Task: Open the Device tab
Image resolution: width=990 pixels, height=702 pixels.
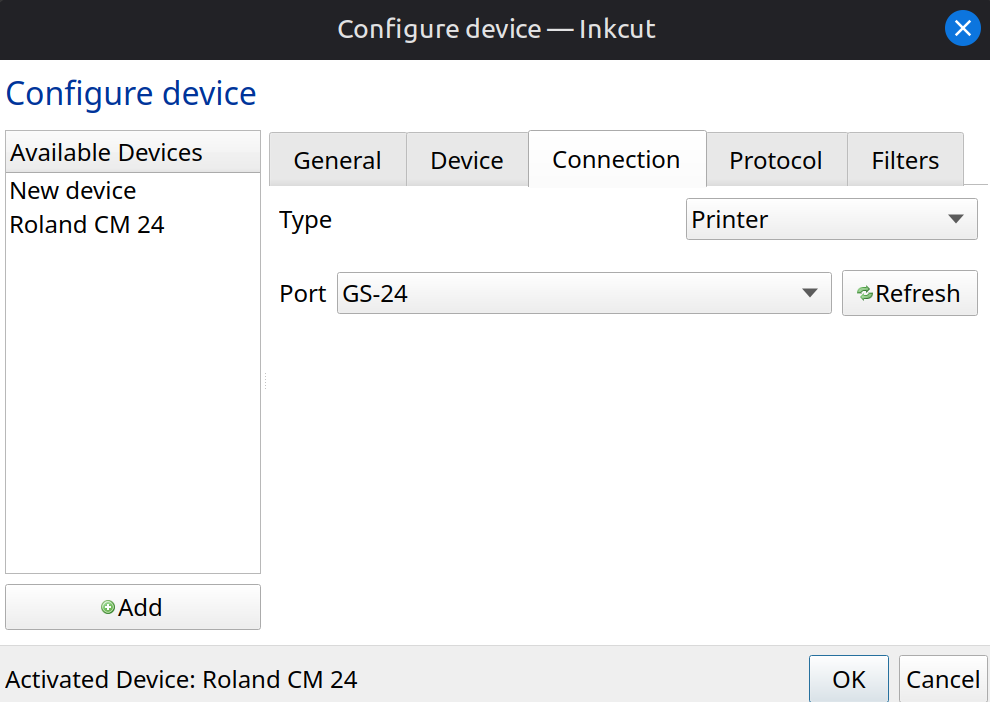Action: 466,160
